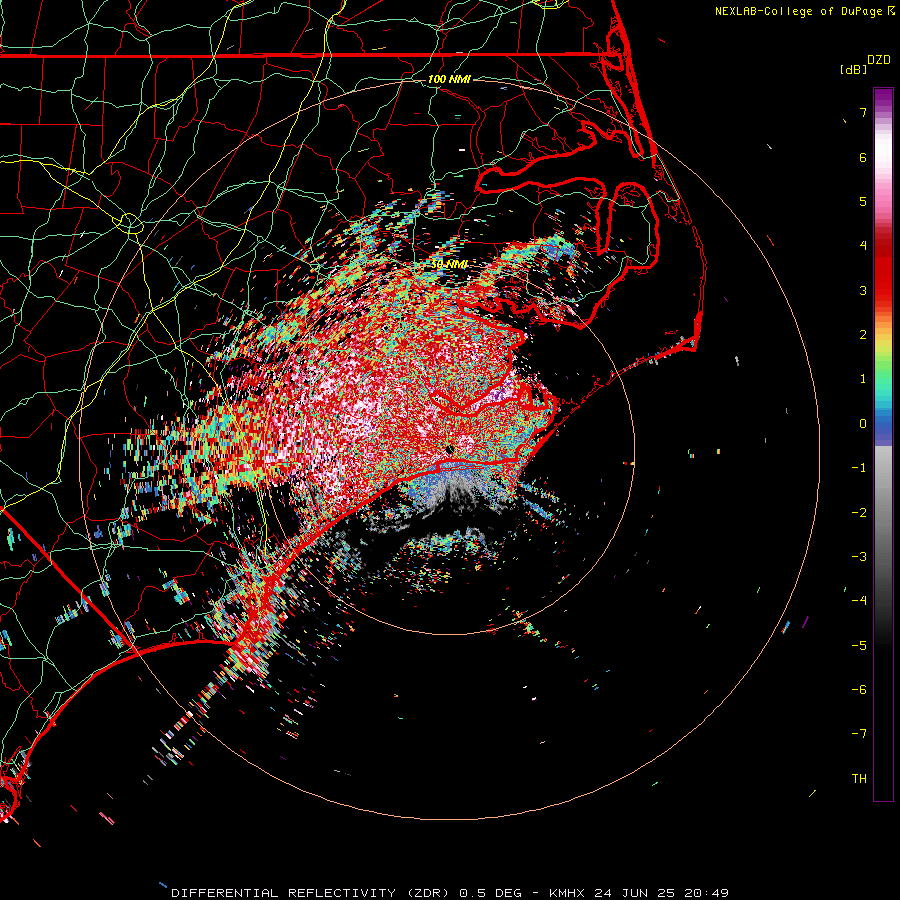Screen dimensions: 900x900
Task: Click the color scale value -7
Action: [x=859, y=734]
